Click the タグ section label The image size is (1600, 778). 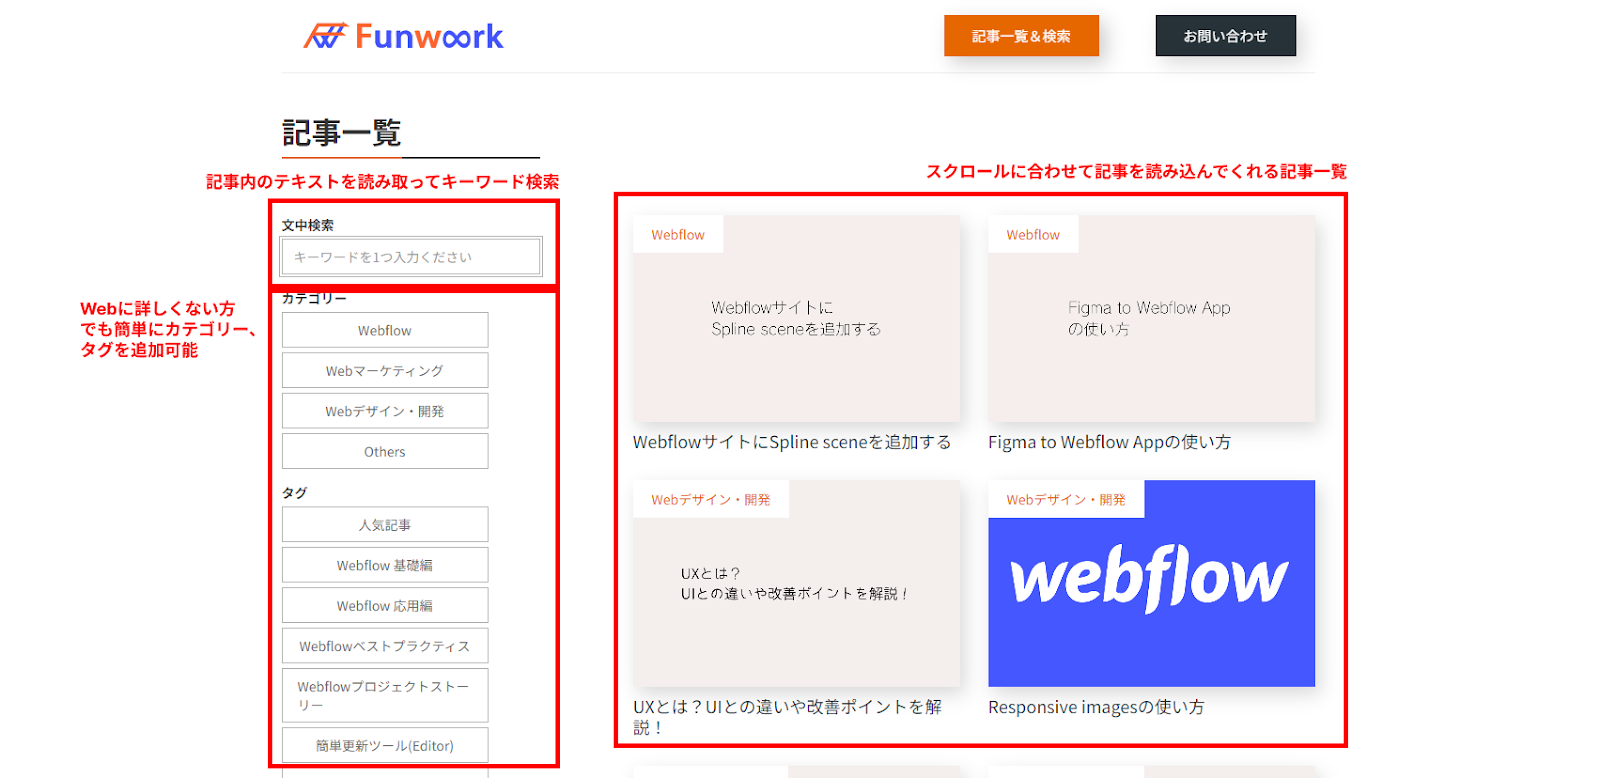294,492
